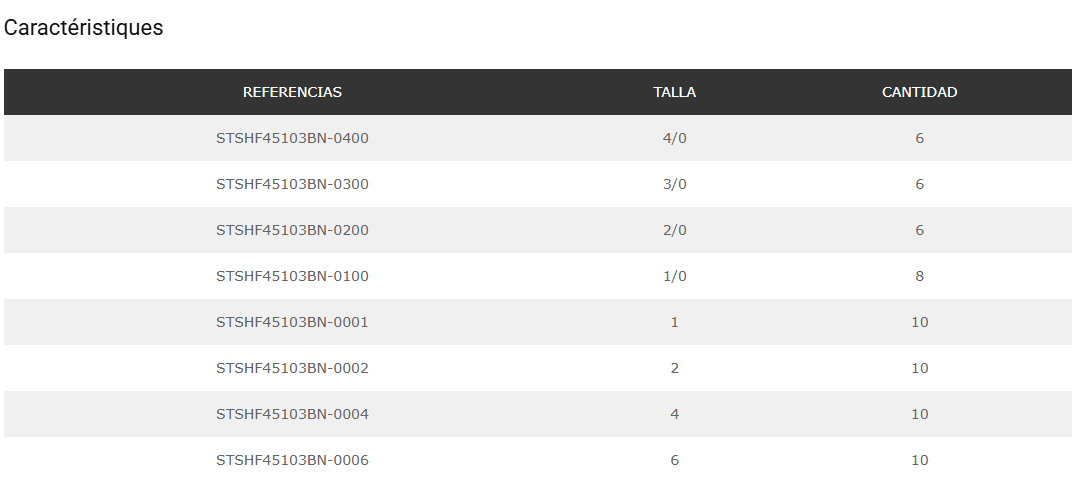Select reference STSHF45103BN-0200
This screenshot has width=1079, height=499.
tap(292, 230)
